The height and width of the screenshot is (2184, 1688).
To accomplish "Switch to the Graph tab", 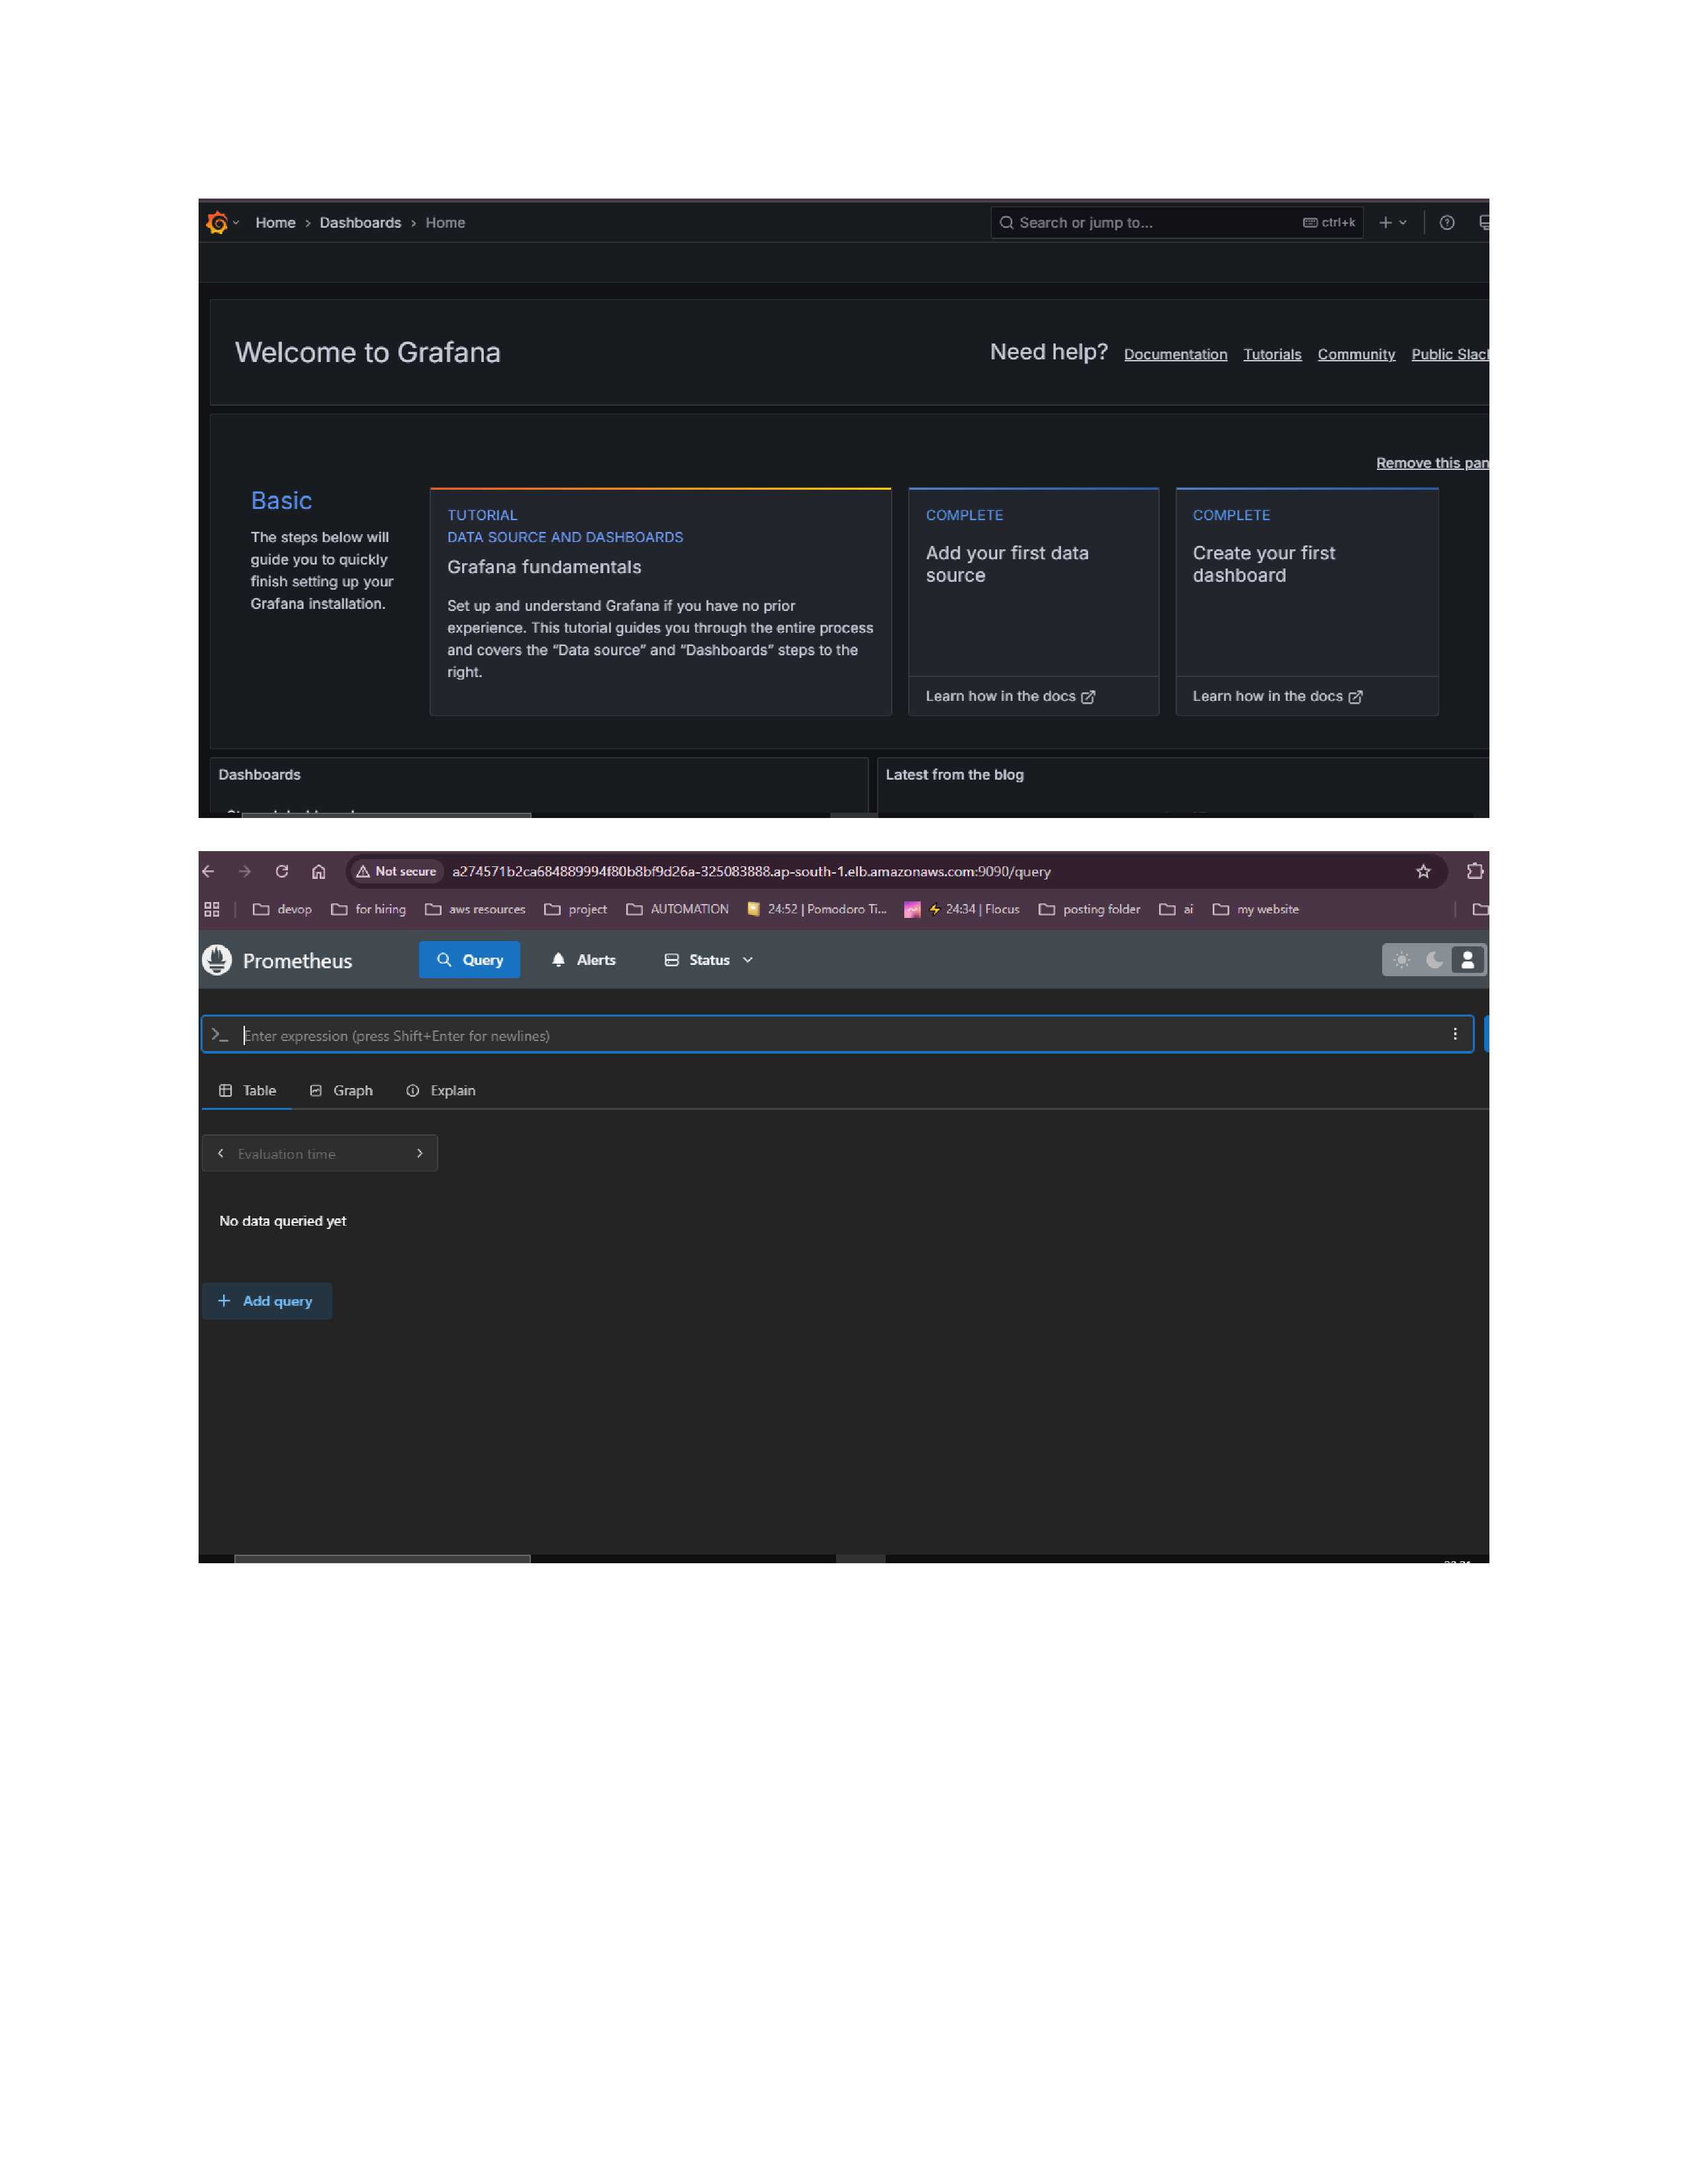I will pos(341,1090).
